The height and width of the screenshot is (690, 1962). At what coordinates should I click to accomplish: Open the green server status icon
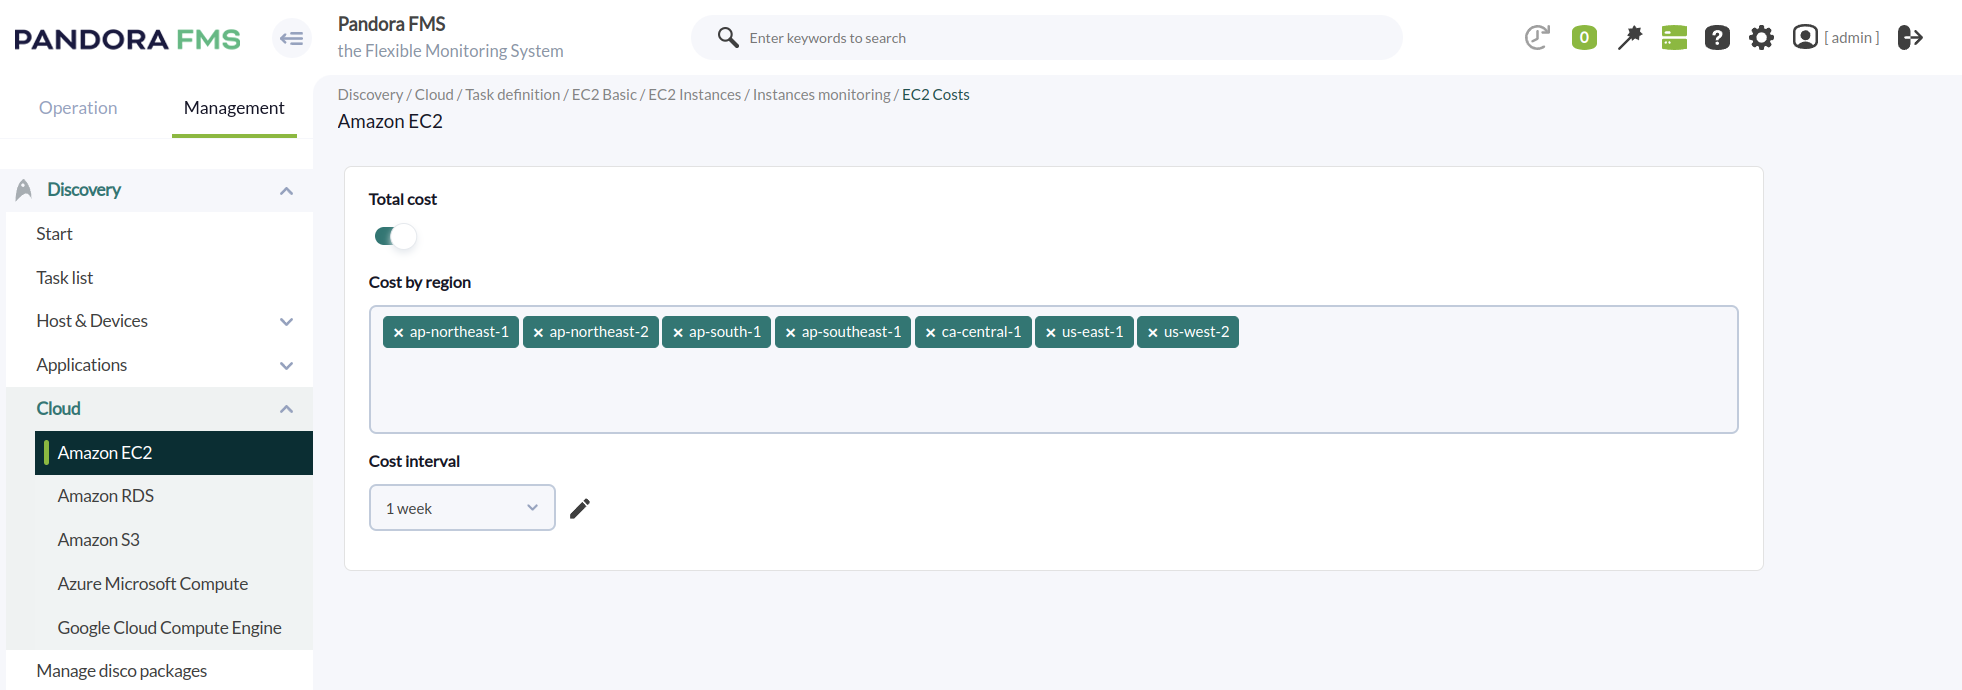pos(1674,38)
